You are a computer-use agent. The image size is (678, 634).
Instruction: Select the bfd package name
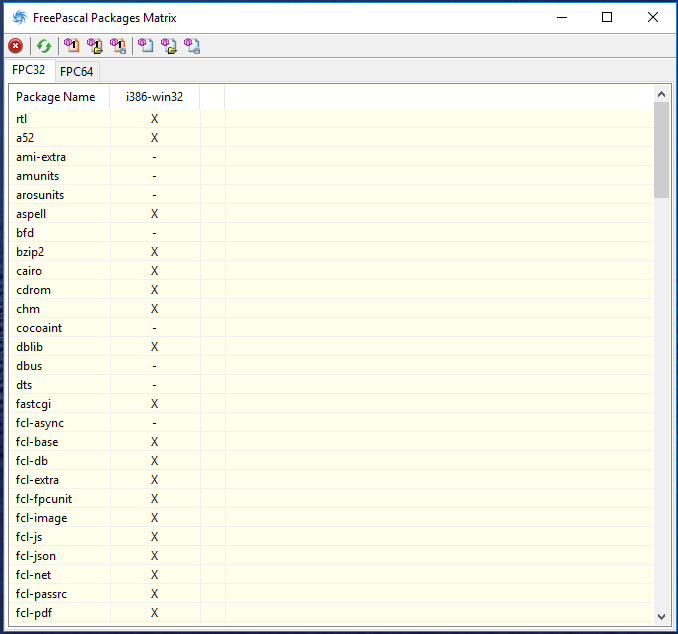click(x=25, y=233)
